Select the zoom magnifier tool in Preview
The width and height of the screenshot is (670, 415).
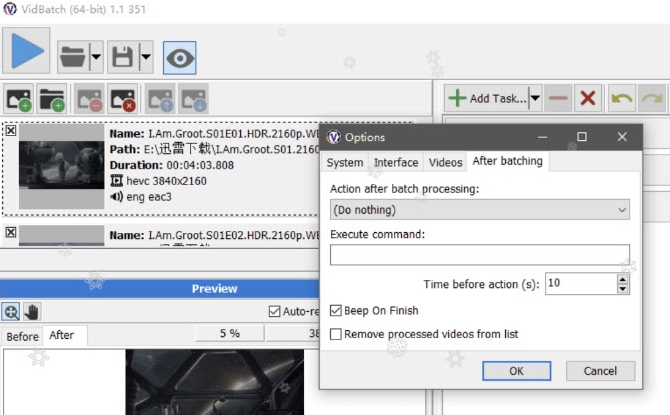pos(11,311)
